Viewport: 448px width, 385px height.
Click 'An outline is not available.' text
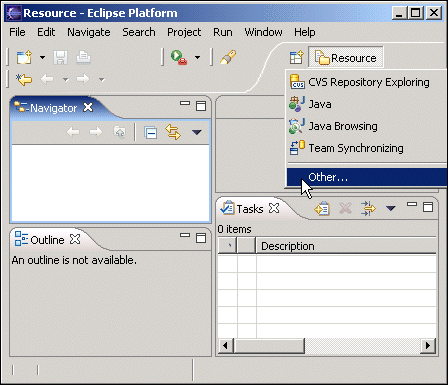(x=74, y=260)
